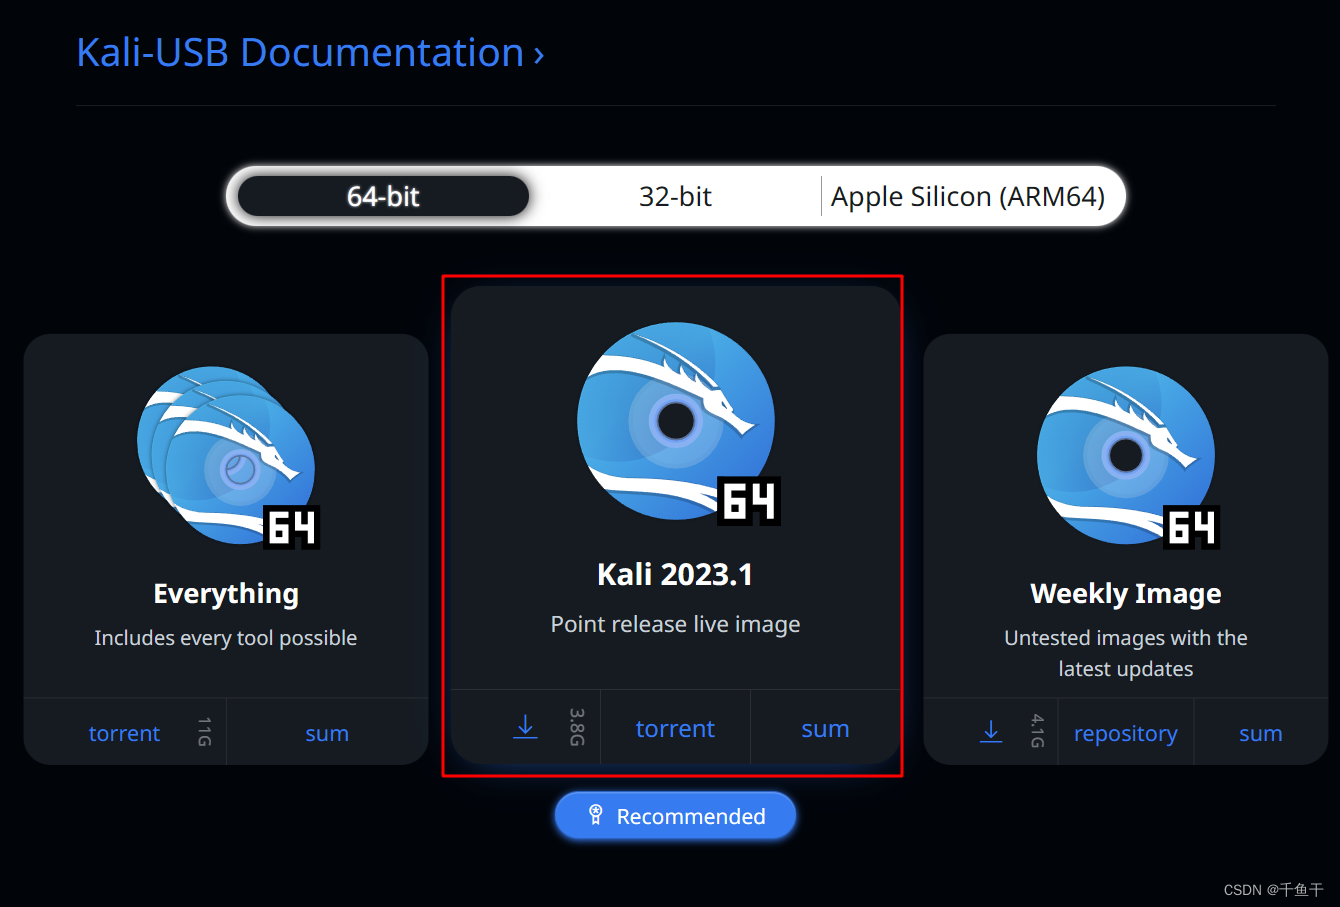Click 'Untested images with the latest updates' text
Viewport: 1340px width, 907px height.
[x=1126, y=653]
